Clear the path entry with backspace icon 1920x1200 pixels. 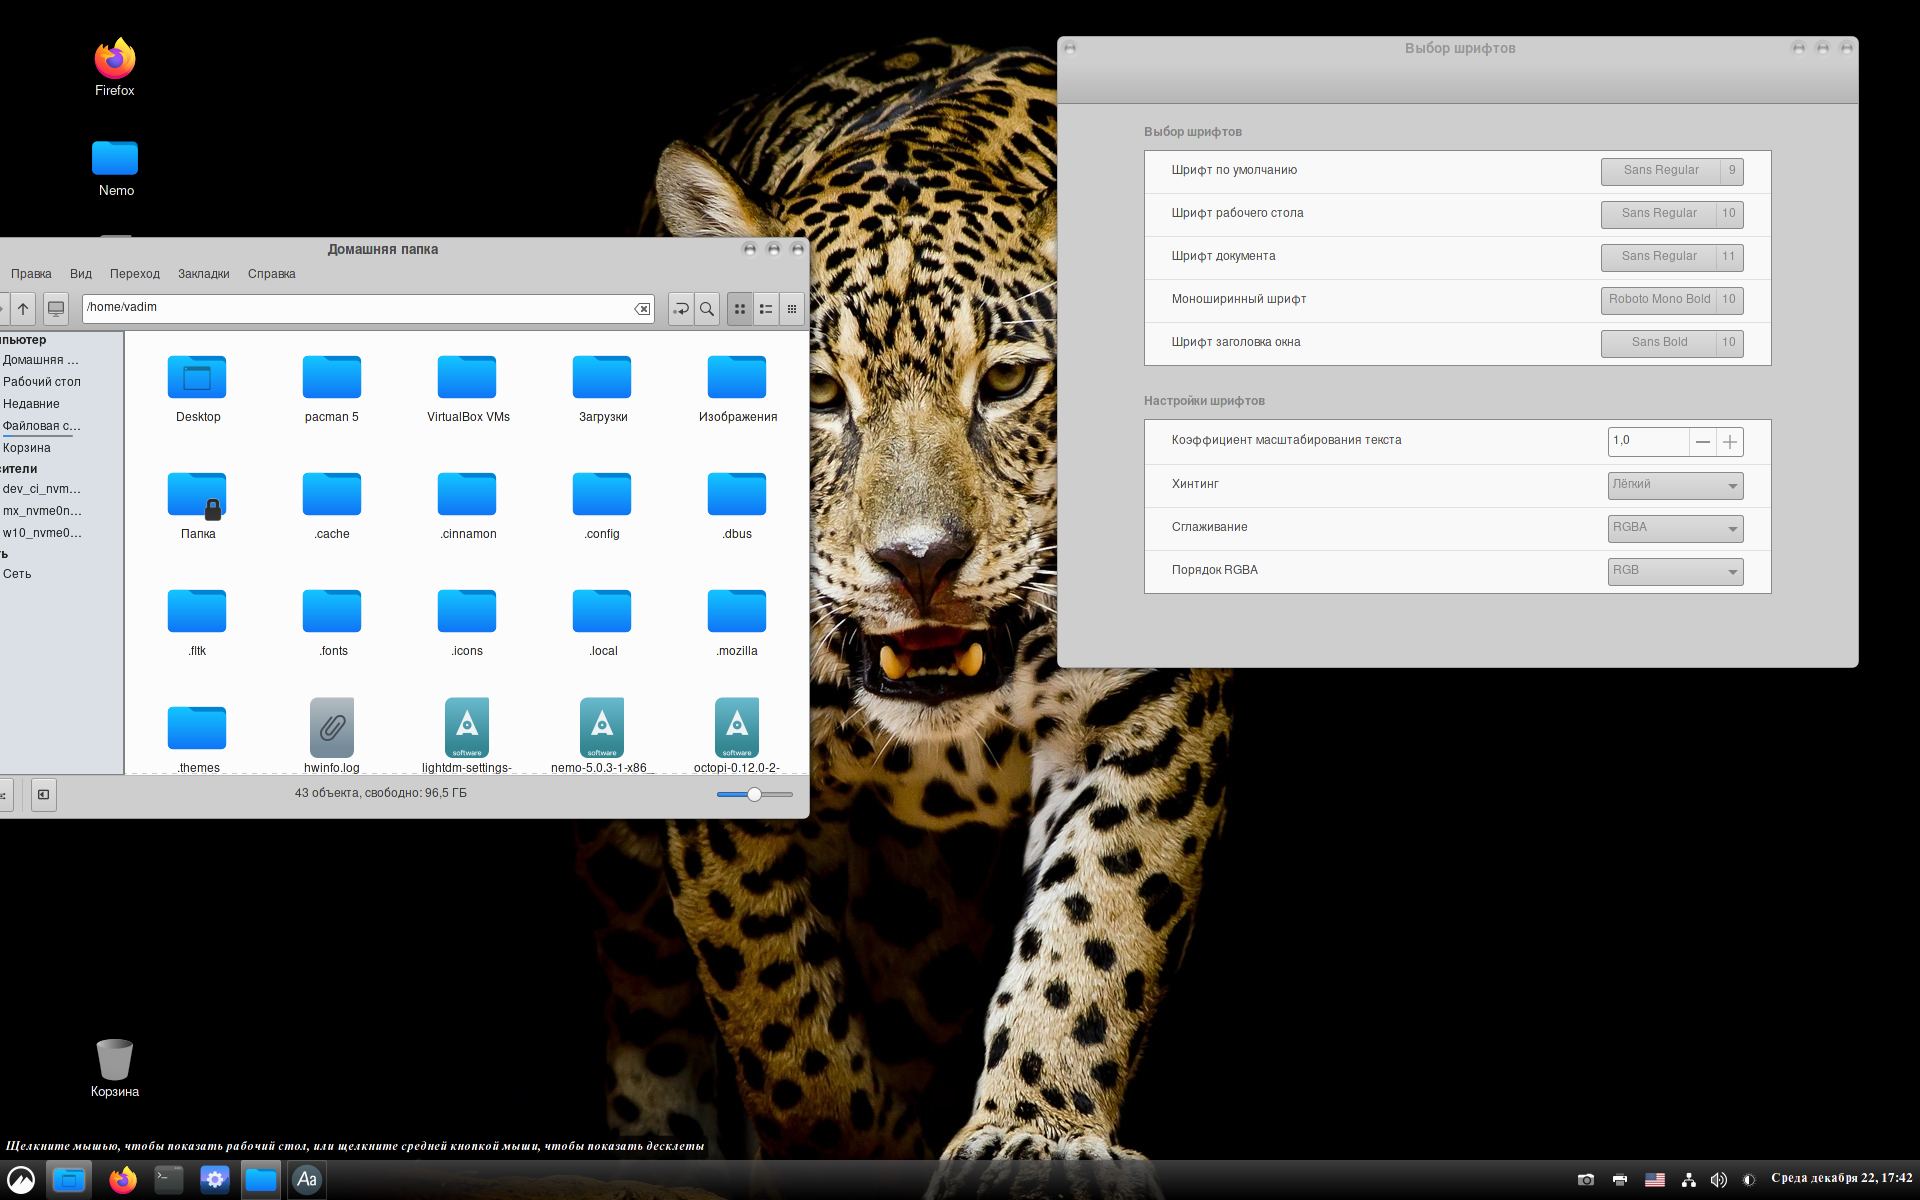(642, 309)
